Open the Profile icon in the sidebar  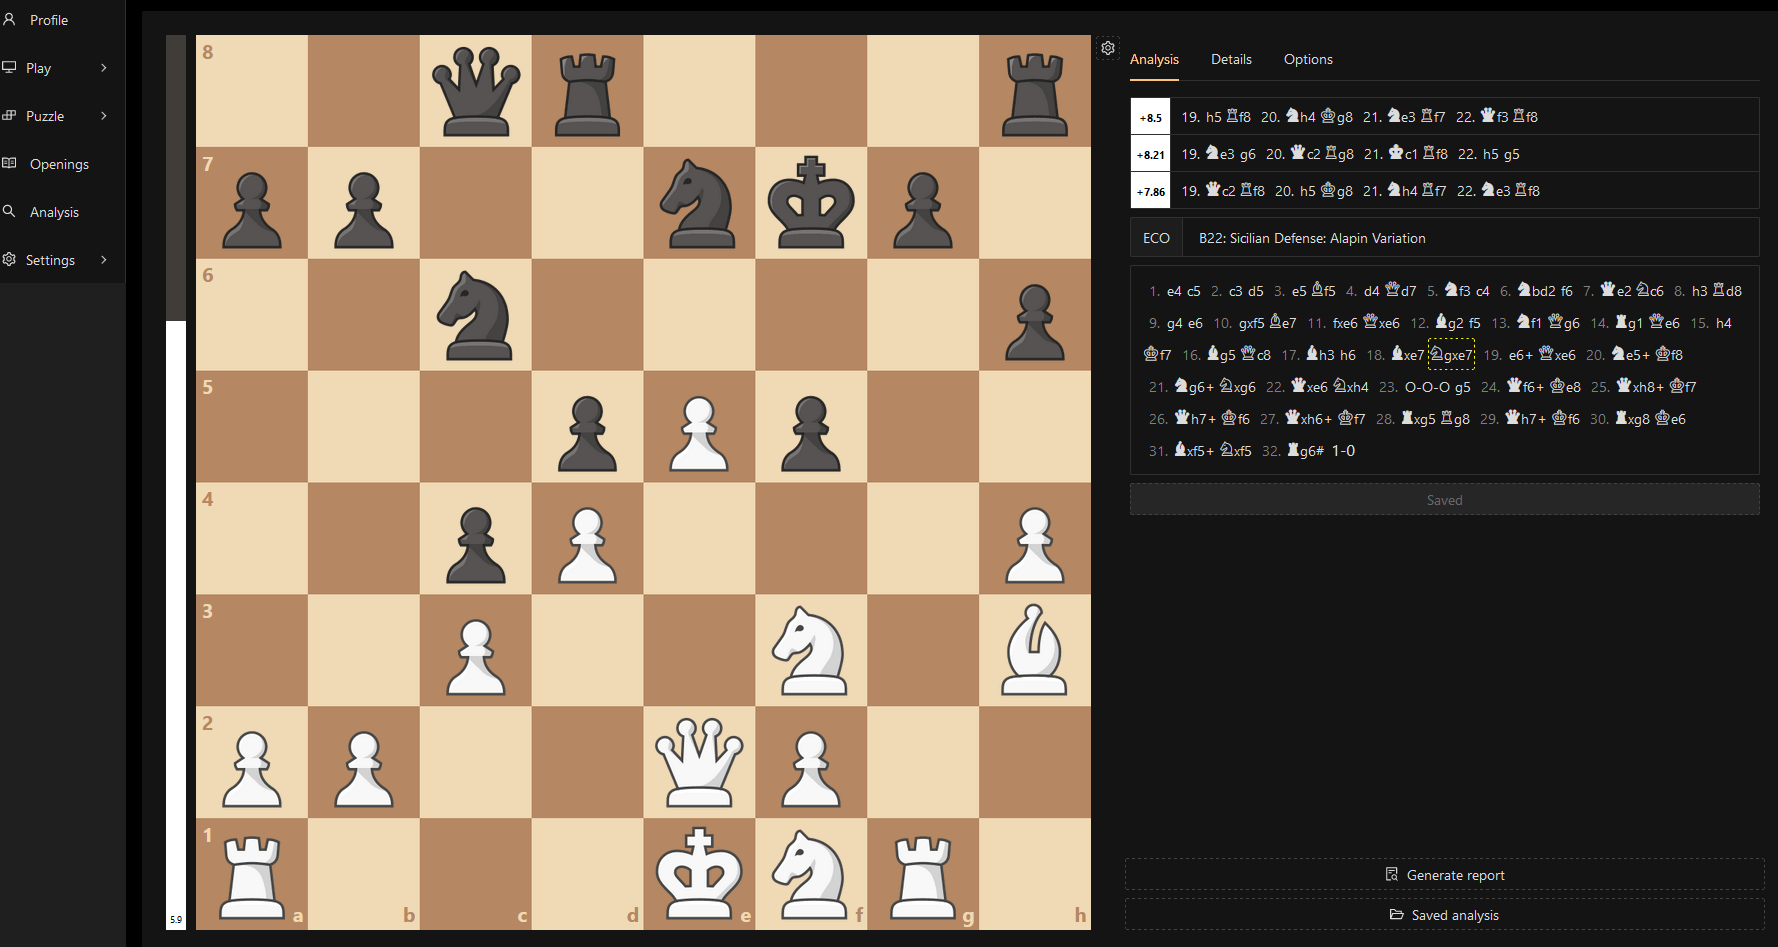(9, 19)
